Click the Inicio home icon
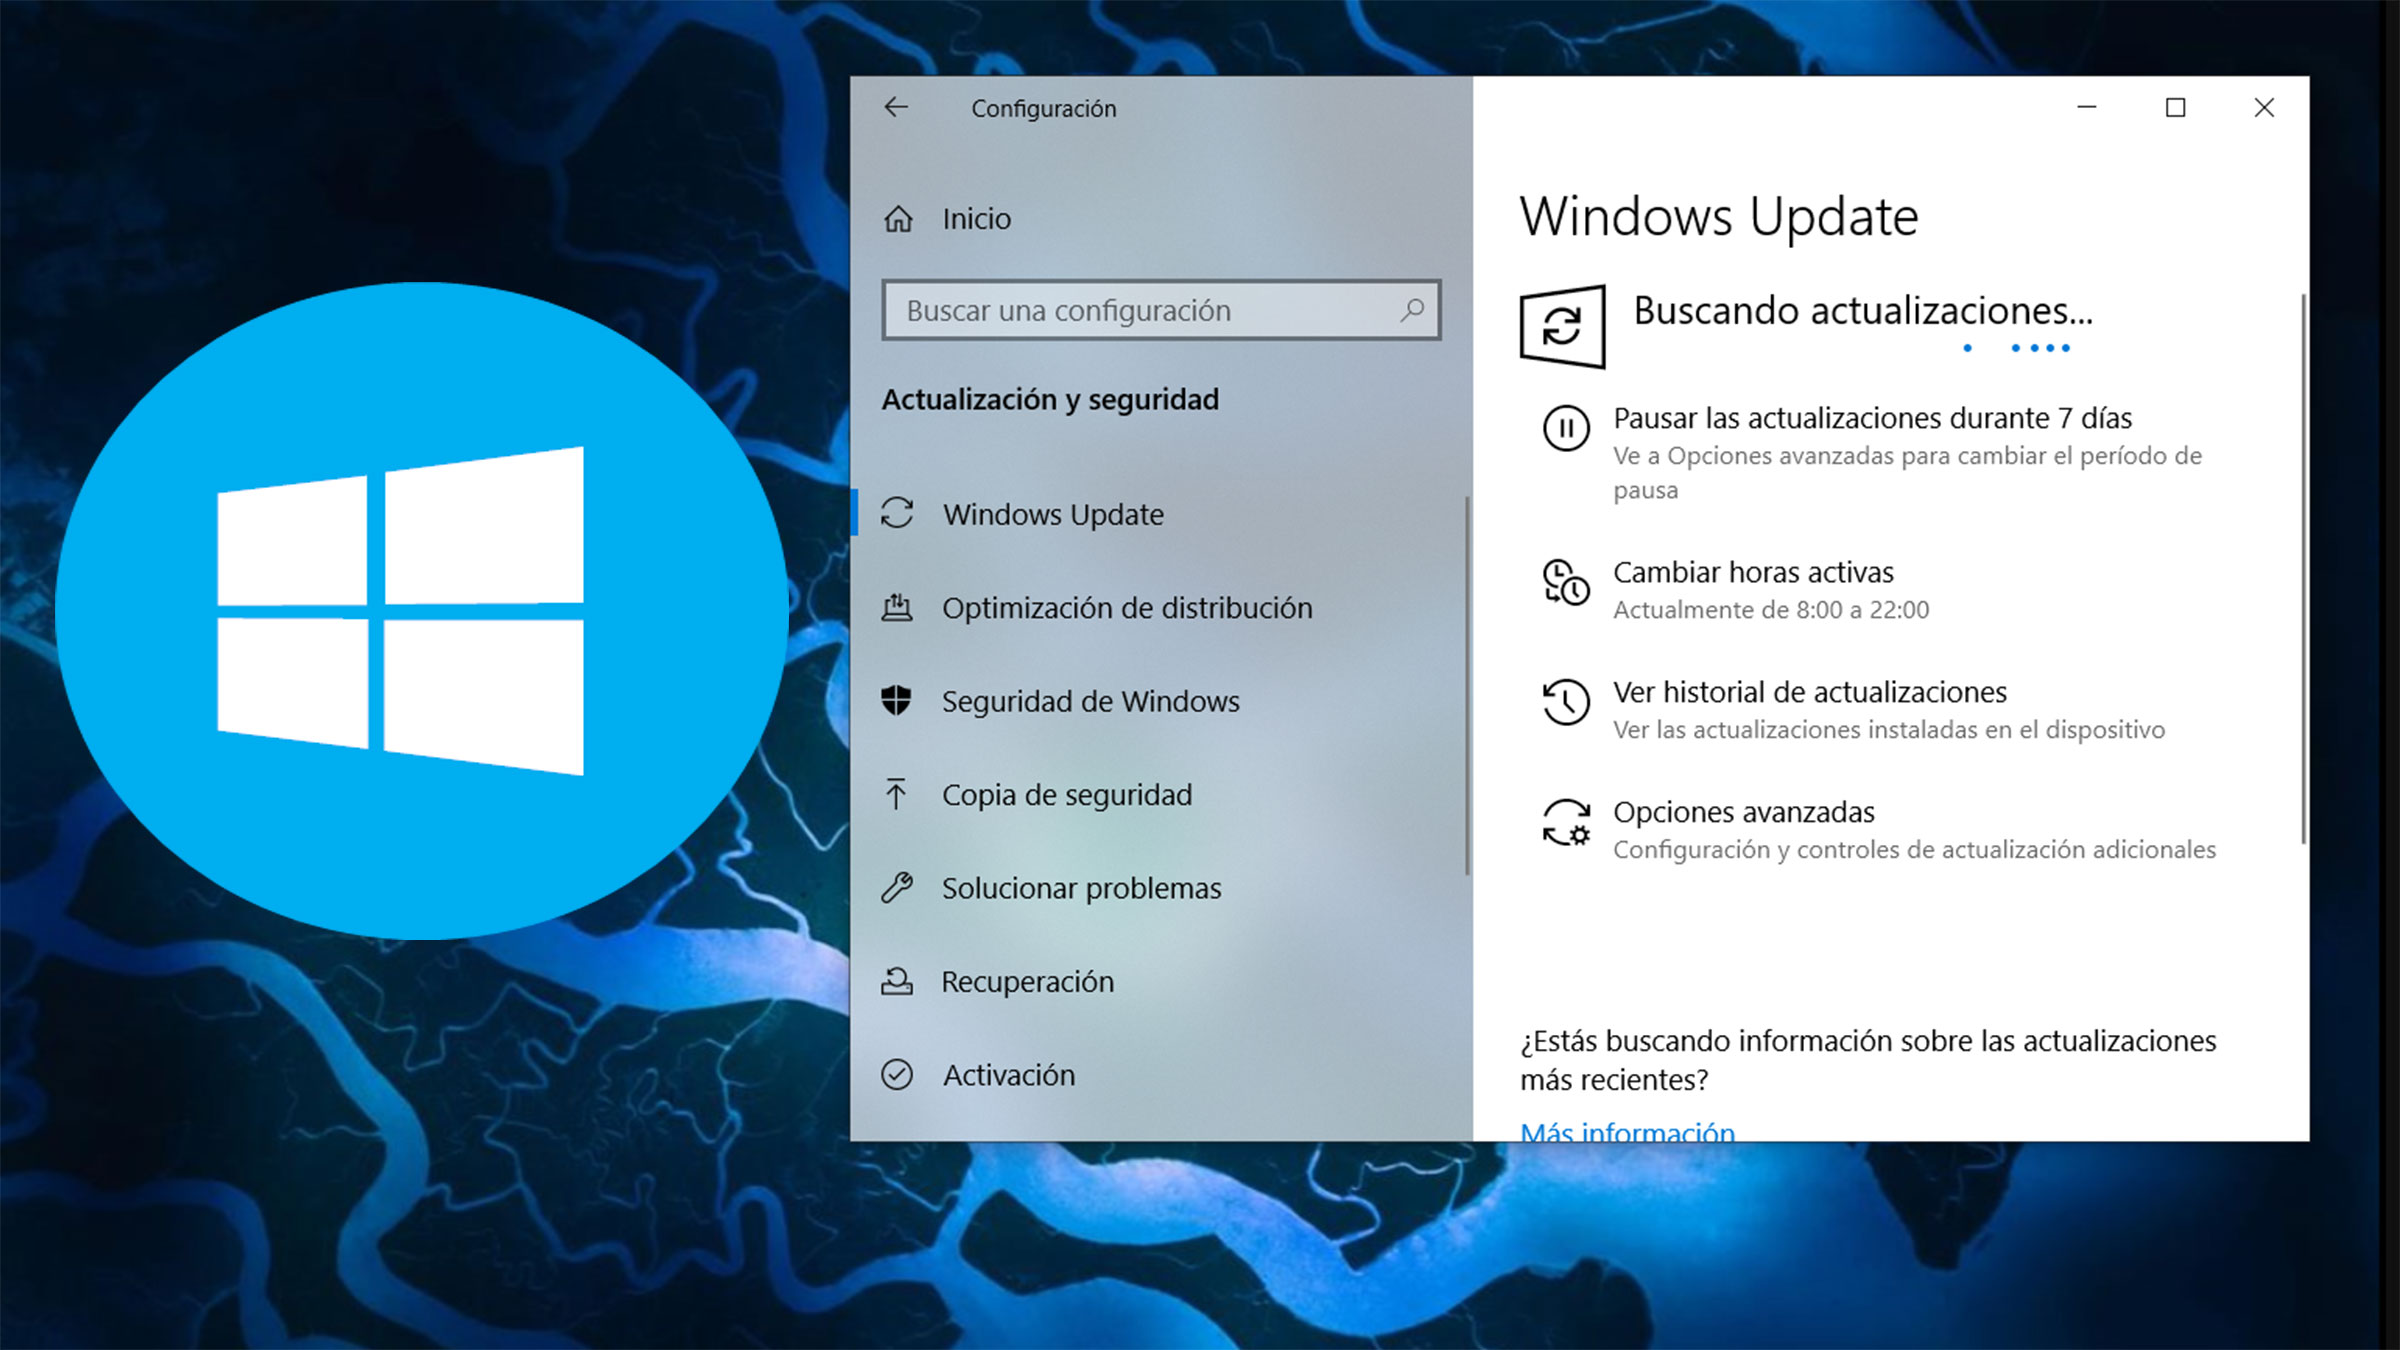The height and width of the screenshot is (1350, 2400). [x=898, y=218]
